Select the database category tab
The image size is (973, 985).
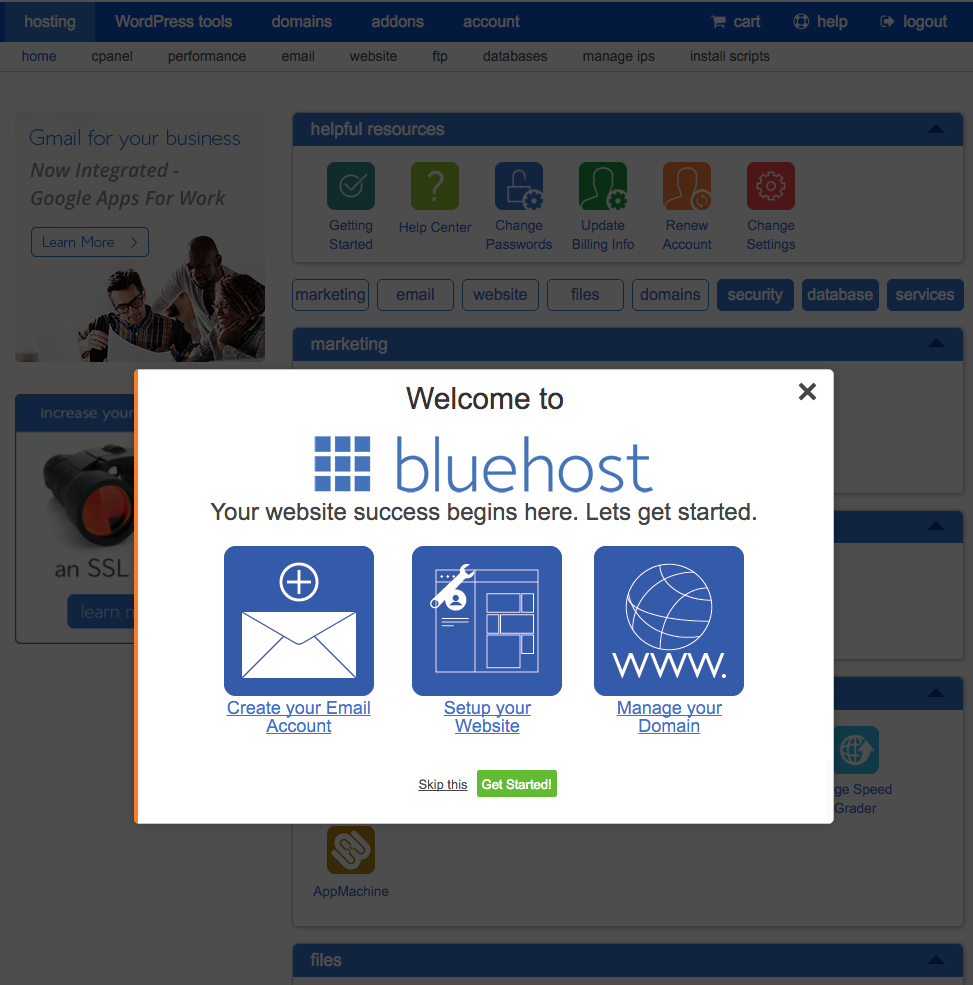coord(840,295)
